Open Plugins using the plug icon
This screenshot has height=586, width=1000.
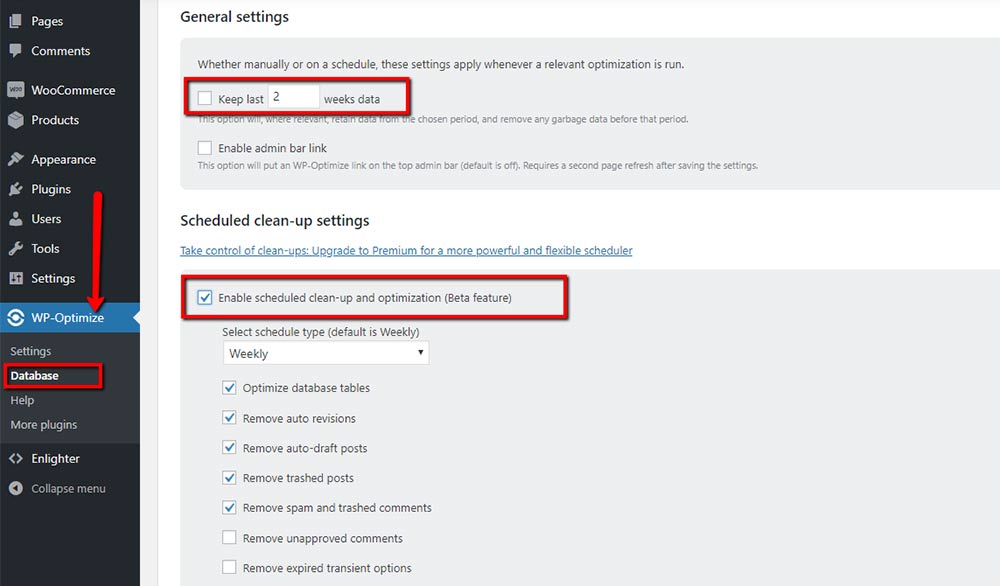[x=15, y=189]
